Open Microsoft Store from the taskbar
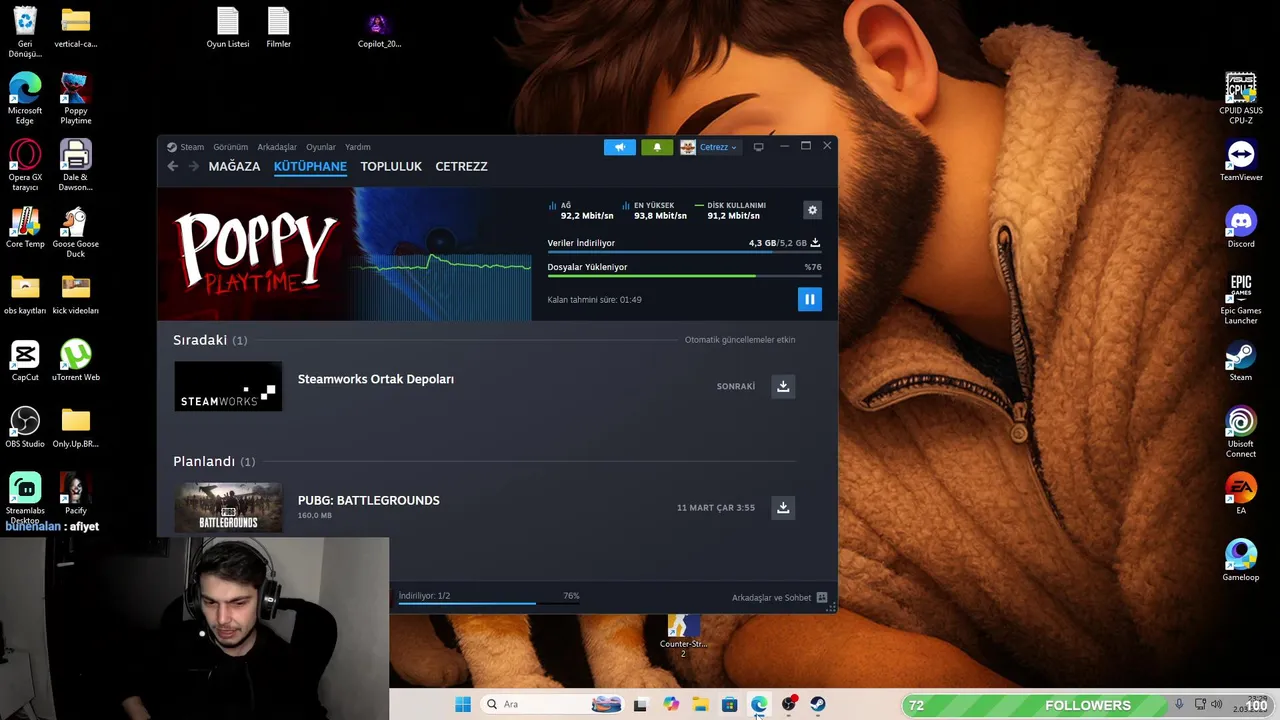 729,705
